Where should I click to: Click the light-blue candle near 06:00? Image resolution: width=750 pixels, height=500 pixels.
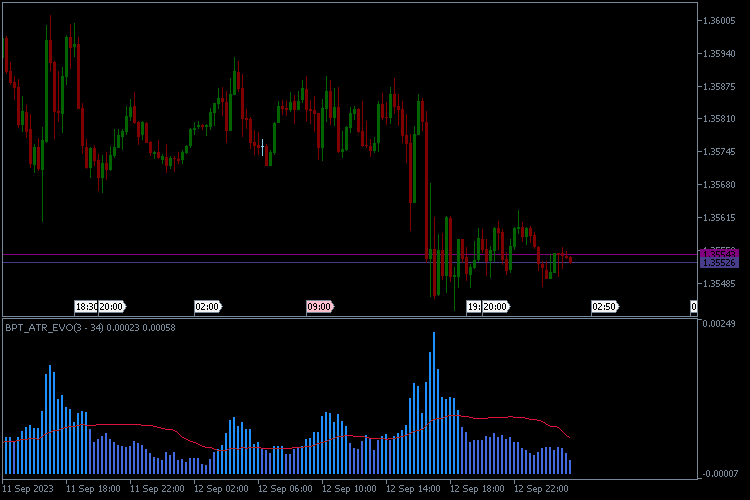pyautogui.click(x=263, y=147)
